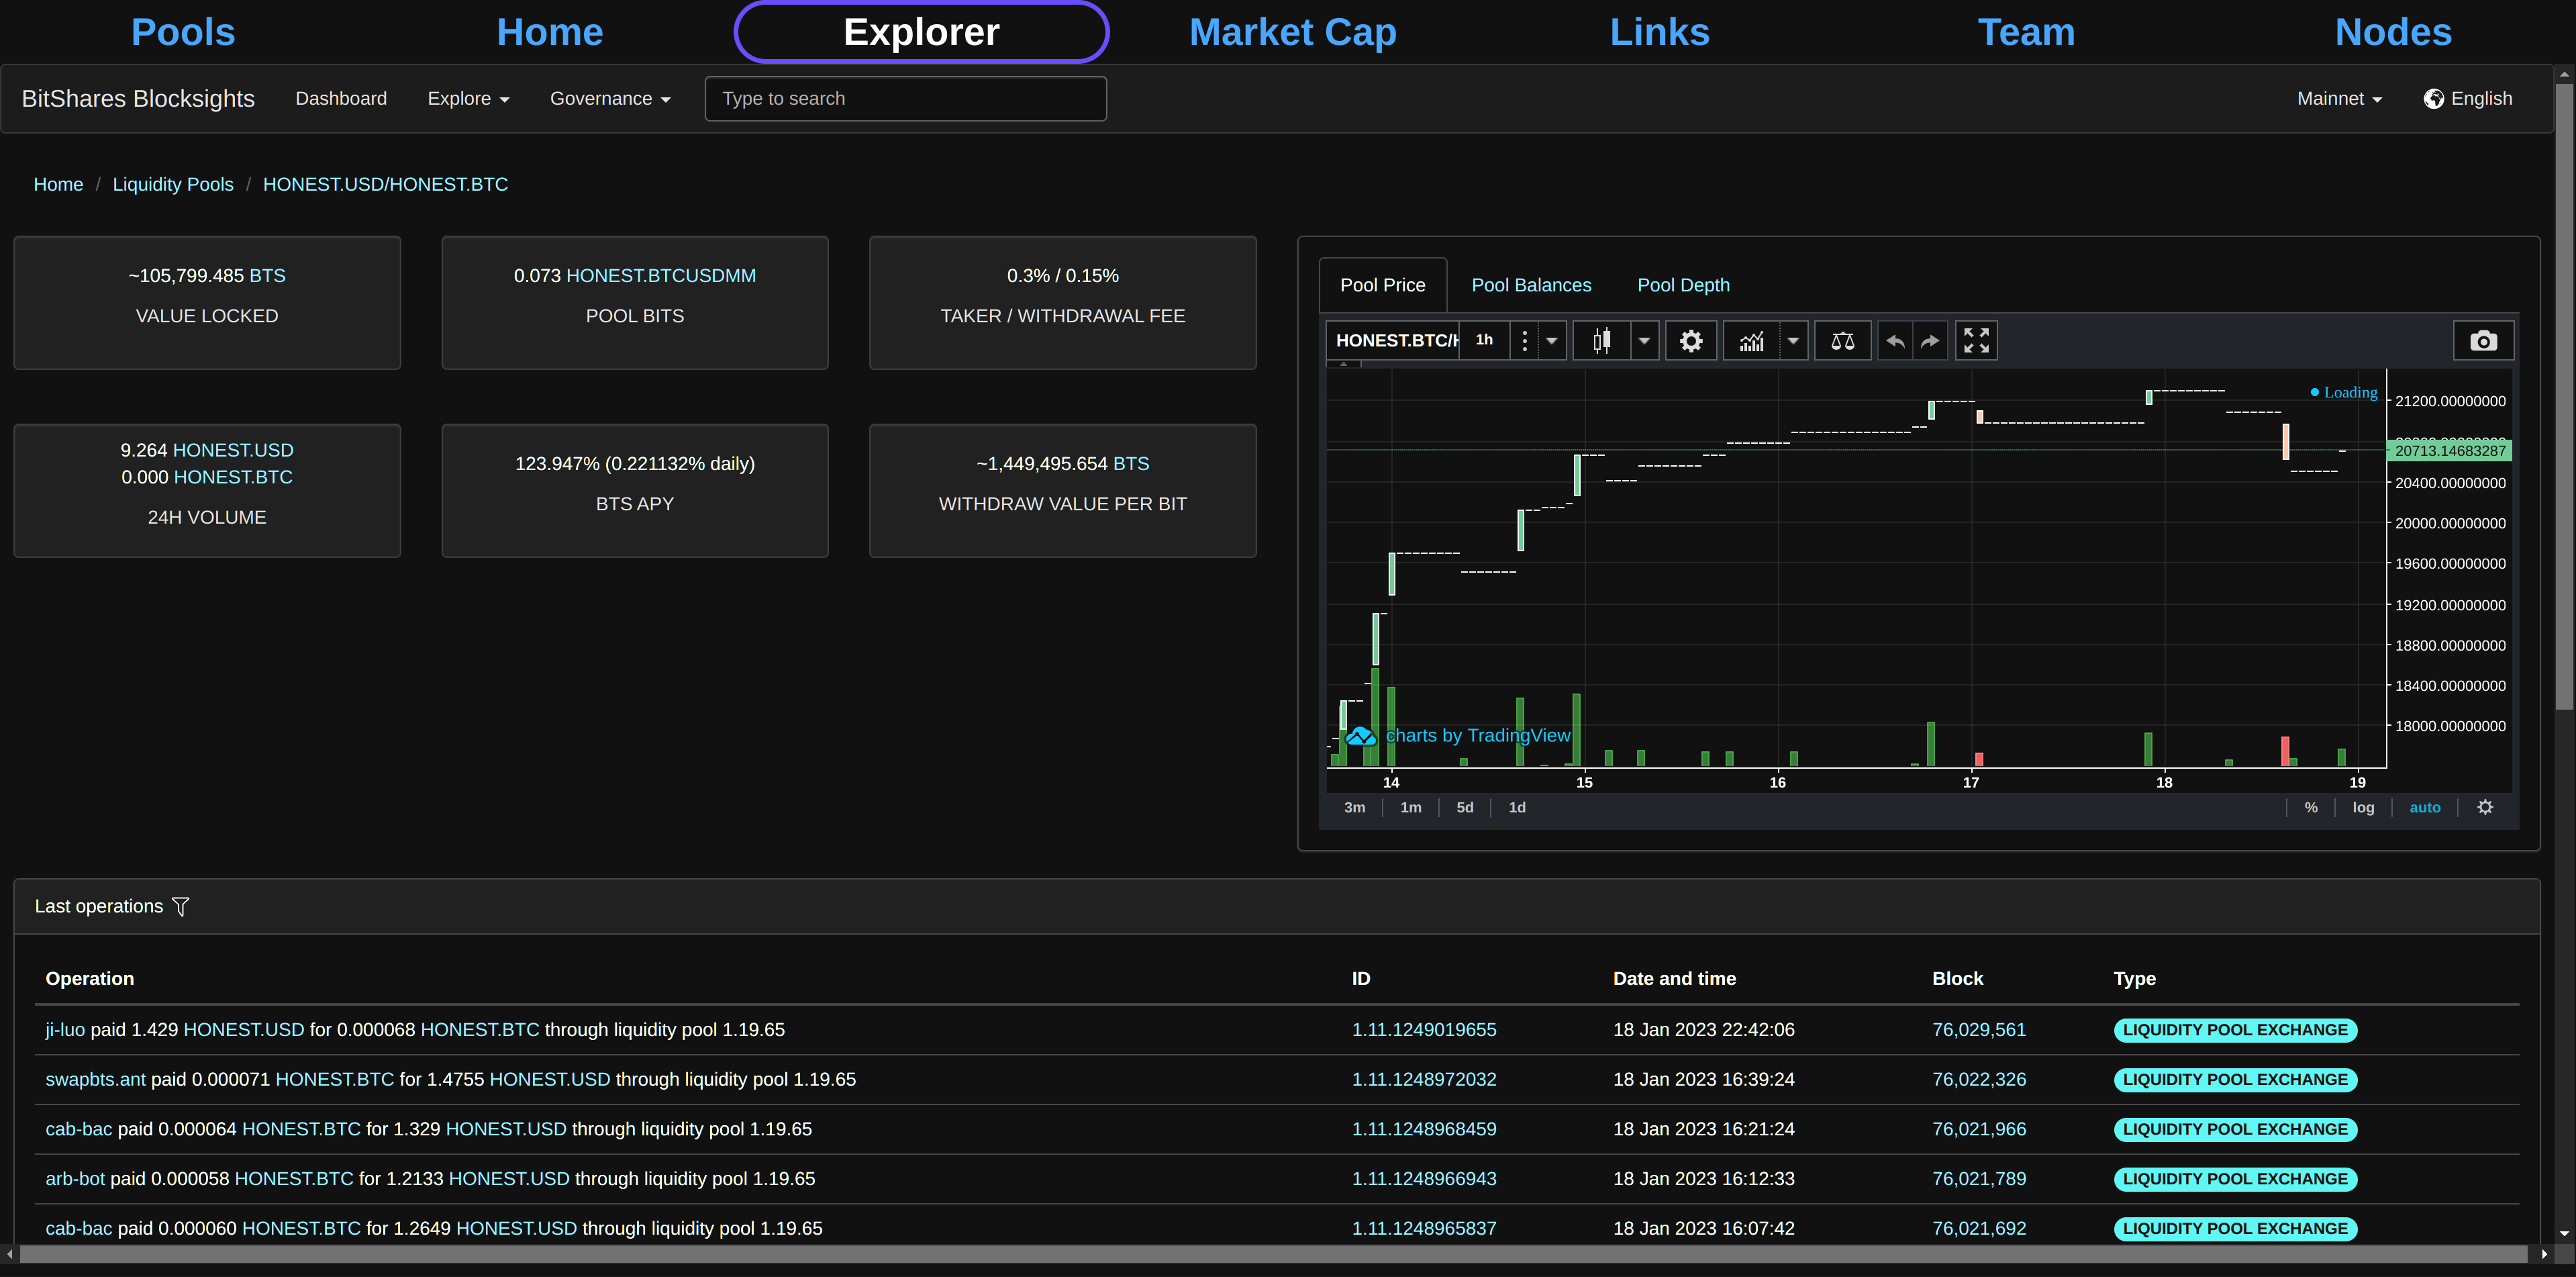Image resolution: width=2576 pixels, height=1277 pixels.
Task: Click the redo arrow in chart toolbar
Action: click(1930, 341)
